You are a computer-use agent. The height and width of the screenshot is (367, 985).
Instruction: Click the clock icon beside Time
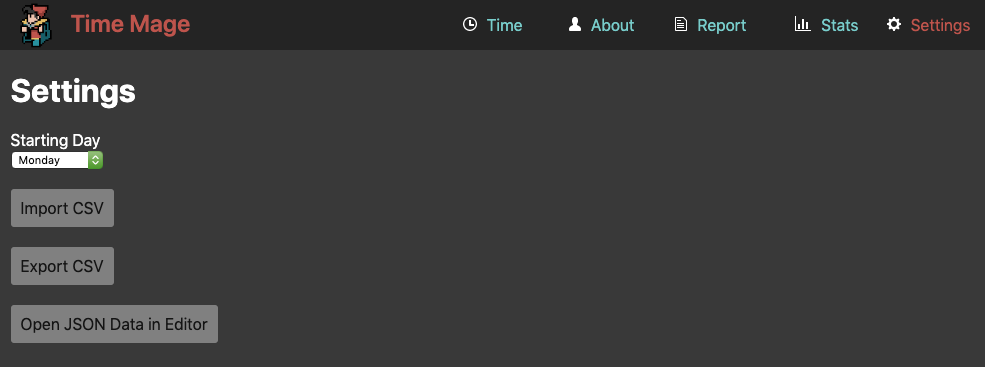pos(470,25)
